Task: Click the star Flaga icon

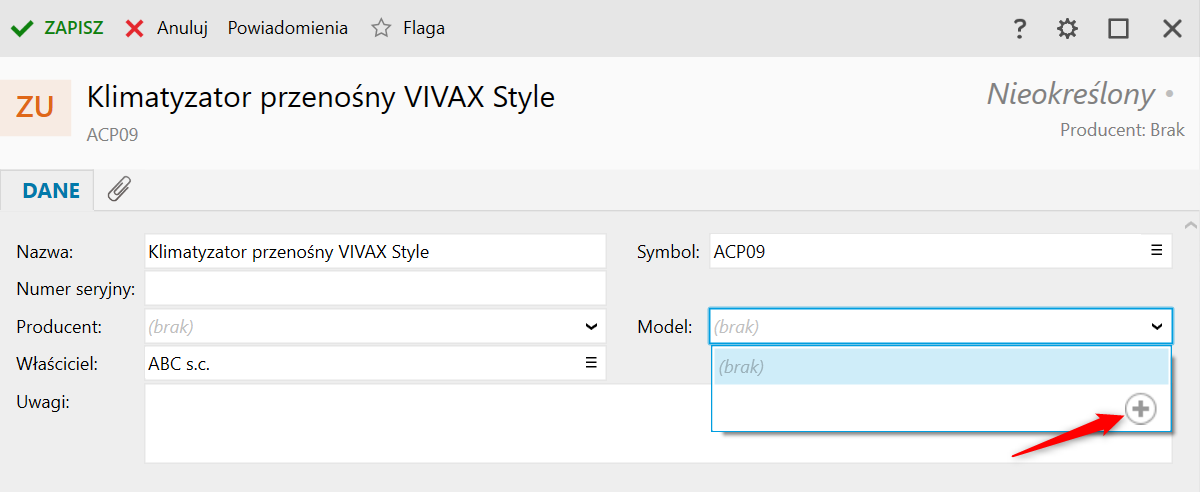Action: click(381, 29)
